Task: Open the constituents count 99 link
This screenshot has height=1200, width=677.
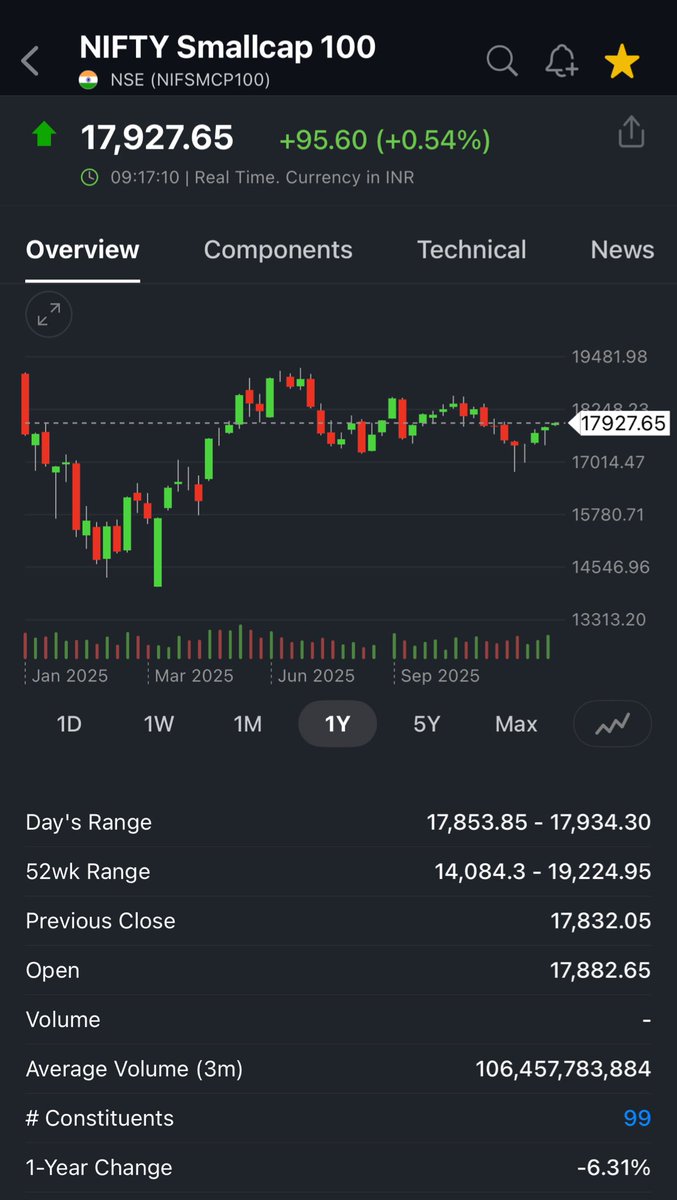Action: pos(637,1118)
